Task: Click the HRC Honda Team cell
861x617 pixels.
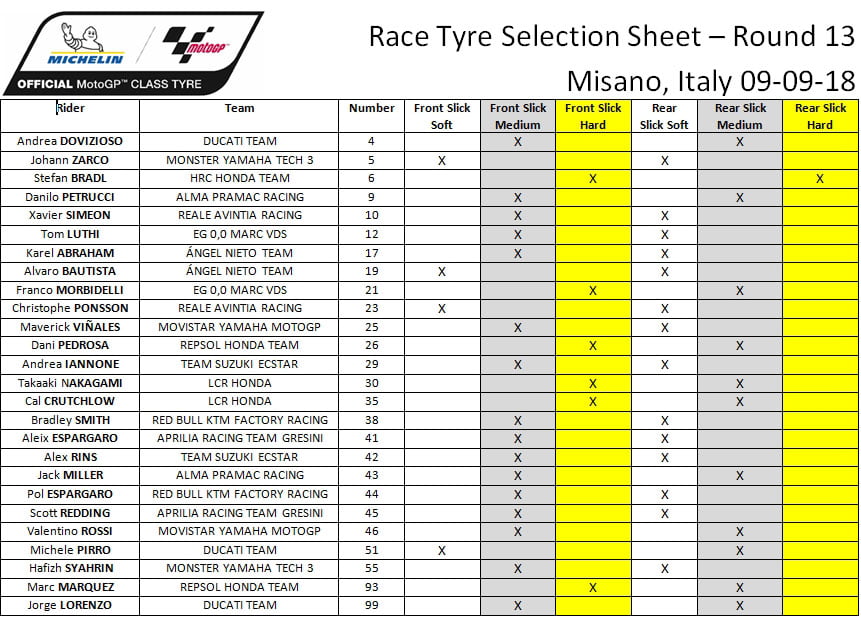Action: coord(240,179)
